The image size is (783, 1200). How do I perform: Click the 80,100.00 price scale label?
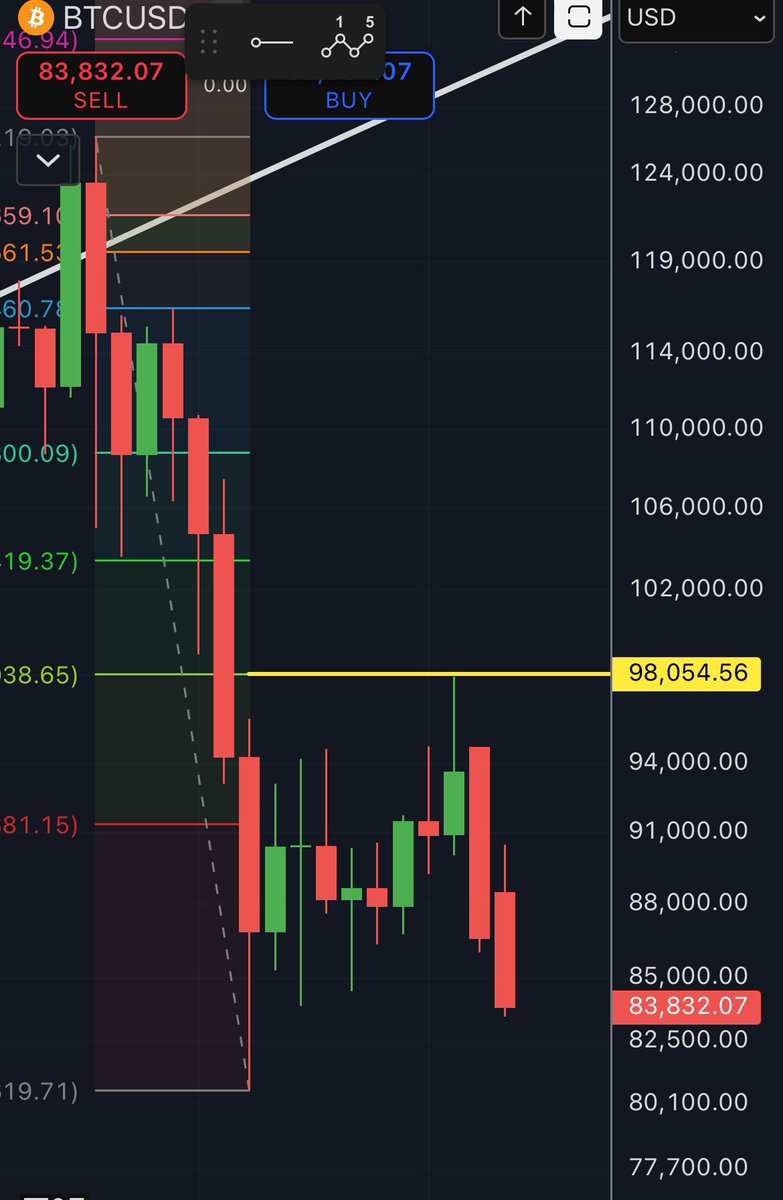[689, 1102]
